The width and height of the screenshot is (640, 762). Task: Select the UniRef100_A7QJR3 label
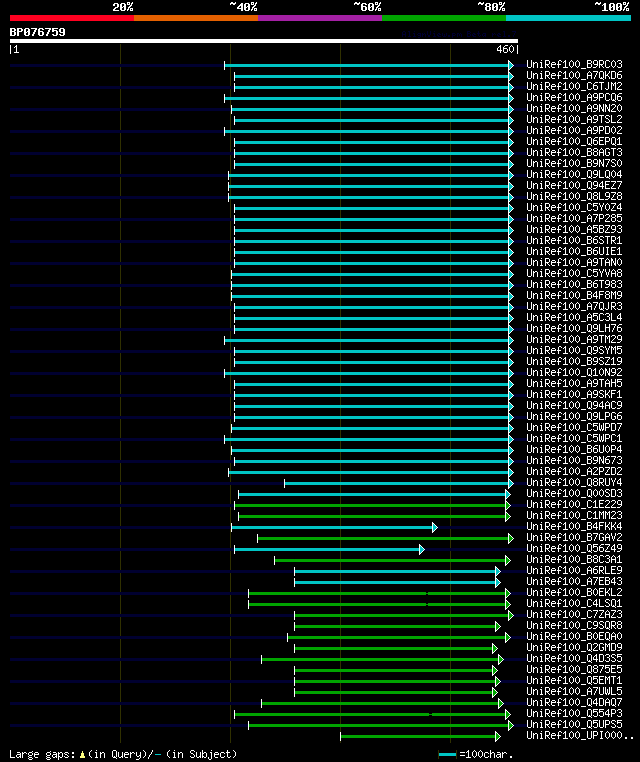(574, 306)
